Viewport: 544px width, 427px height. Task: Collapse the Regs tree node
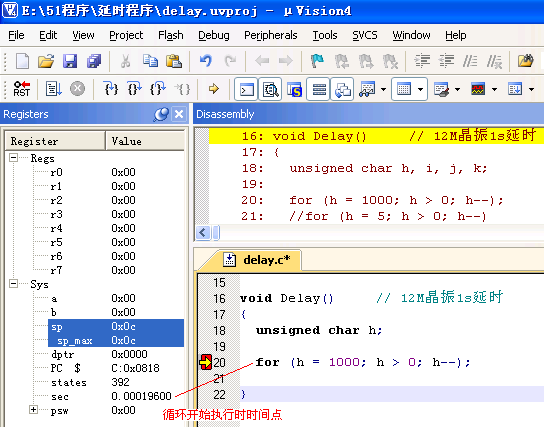pyautogui.click(x=13, y=158)
